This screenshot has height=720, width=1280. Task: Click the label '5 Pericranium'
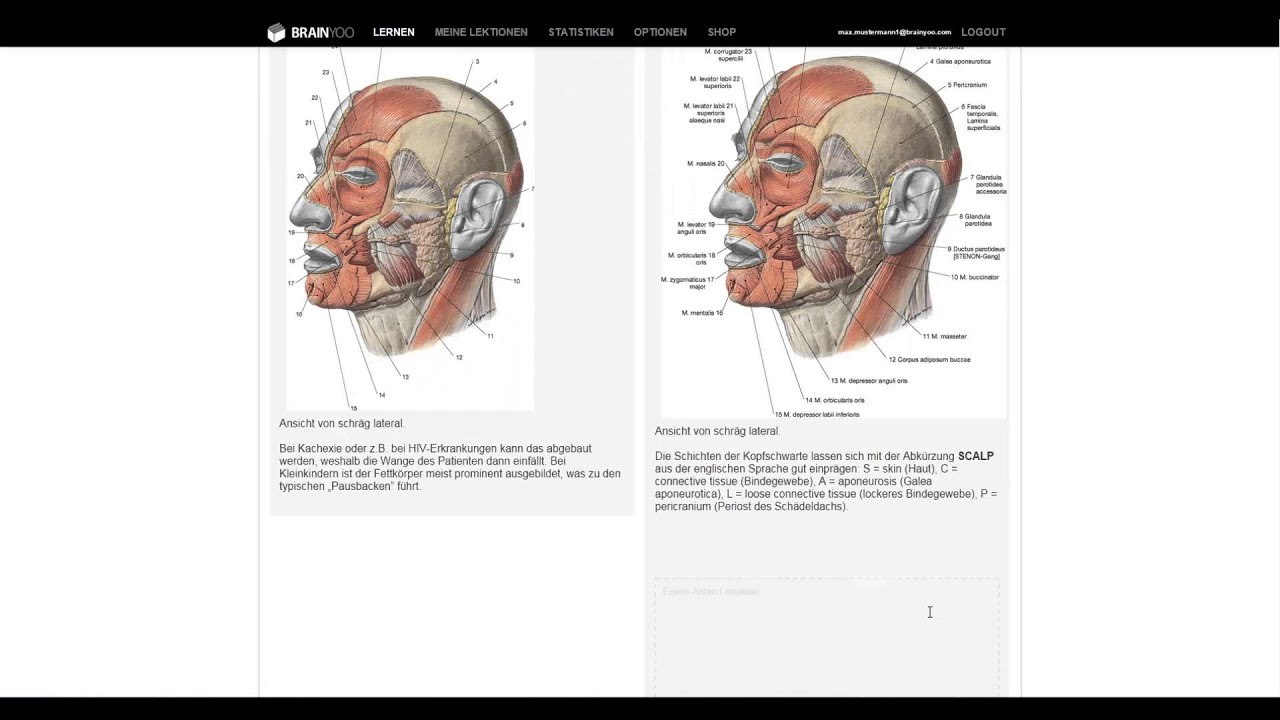[x=967, y=85]
